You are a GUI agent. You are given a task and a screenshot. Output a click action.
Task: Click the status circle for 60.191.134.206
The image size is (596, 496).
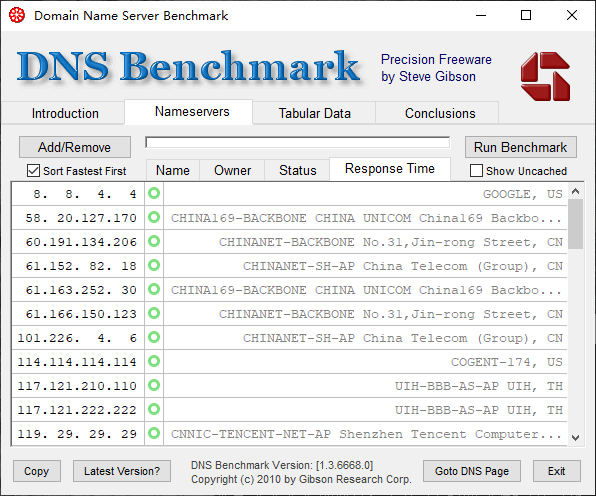pyautogui.click(x=154, y=241)
